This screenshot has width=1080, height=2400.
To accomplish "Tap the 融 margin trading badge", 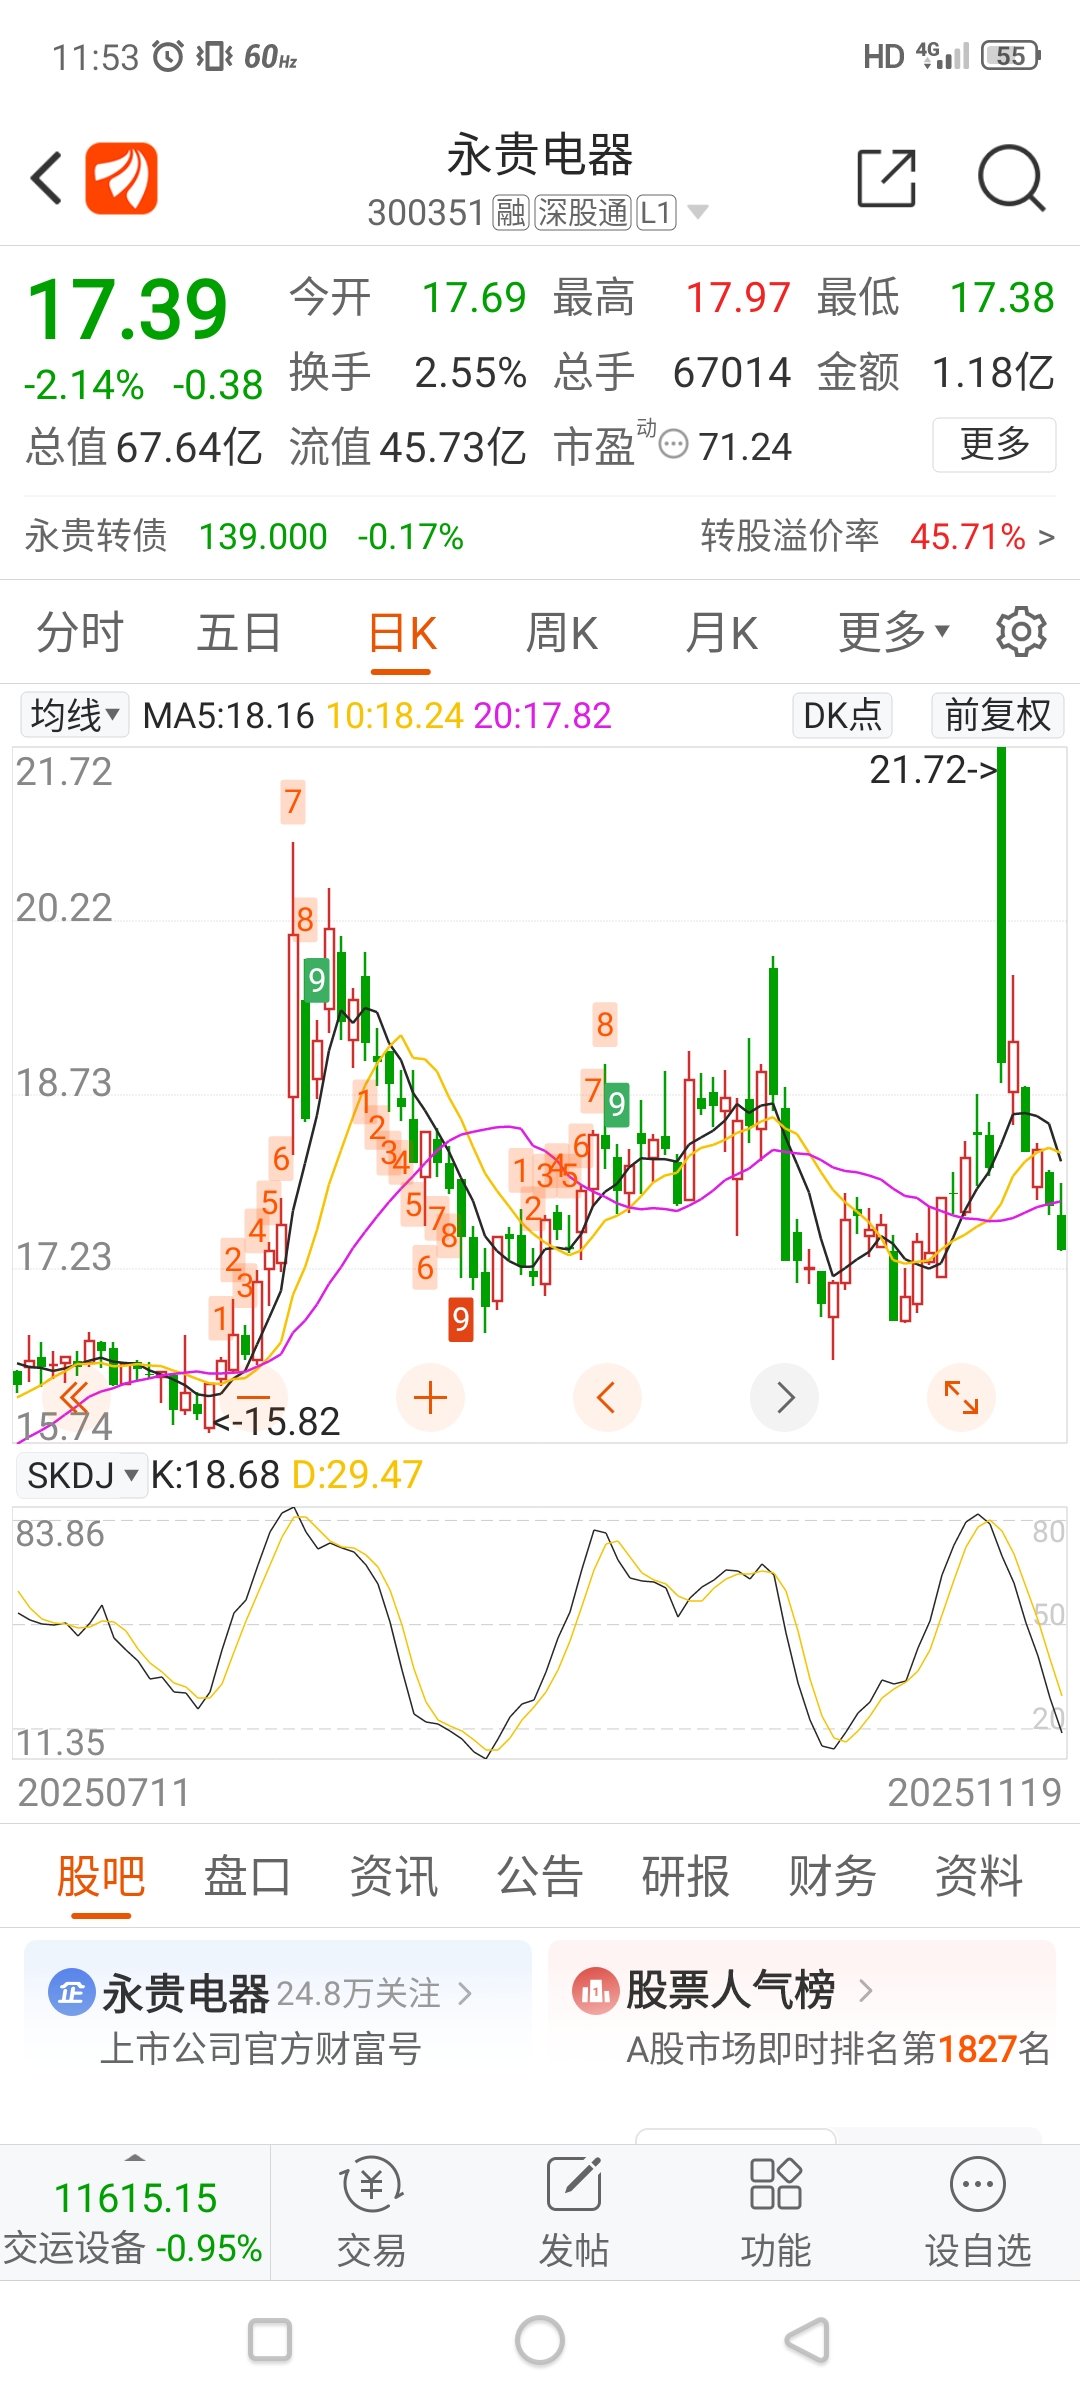I will point(511,212).
